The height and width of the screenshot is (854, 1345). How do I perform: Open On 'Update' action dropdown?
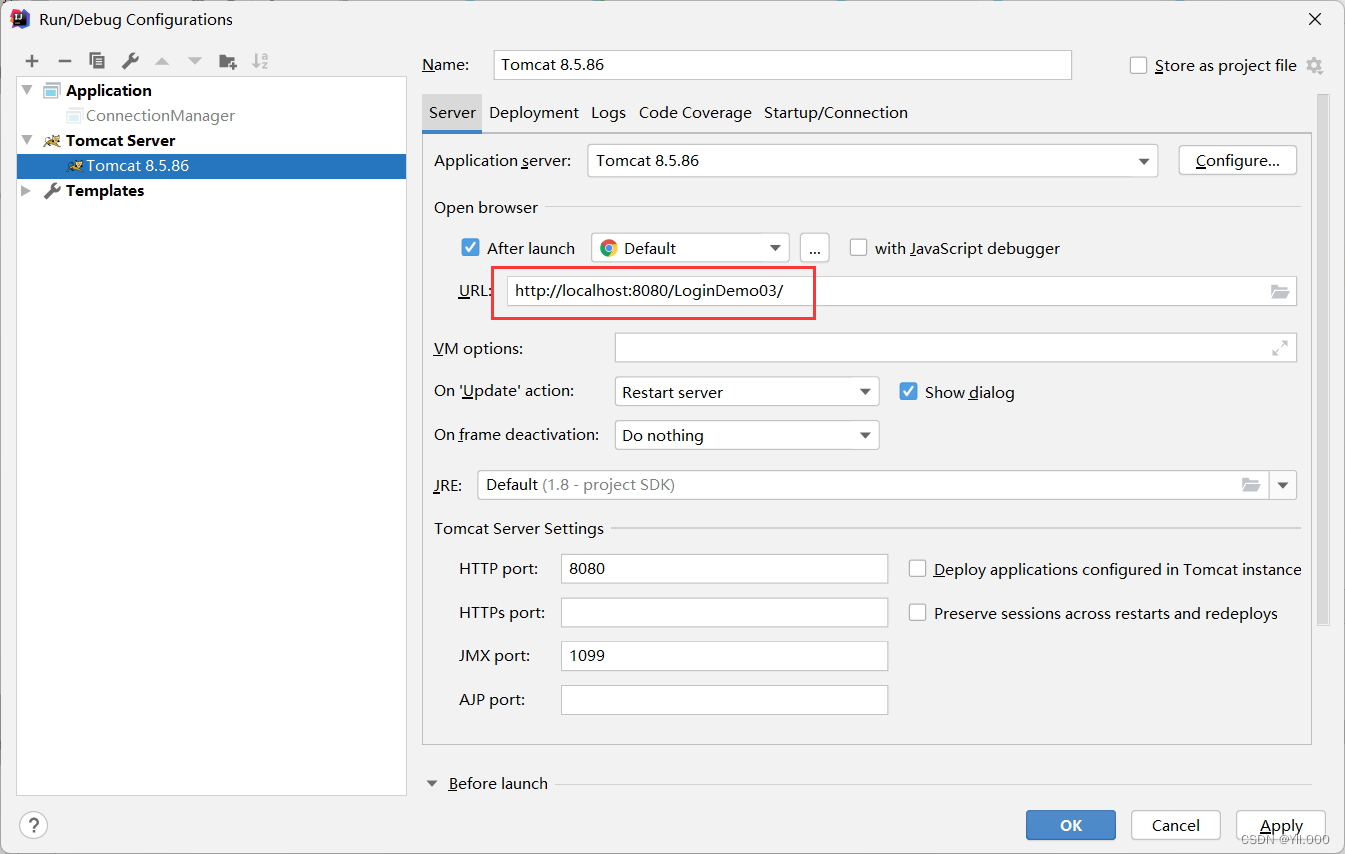click(747, 392)
